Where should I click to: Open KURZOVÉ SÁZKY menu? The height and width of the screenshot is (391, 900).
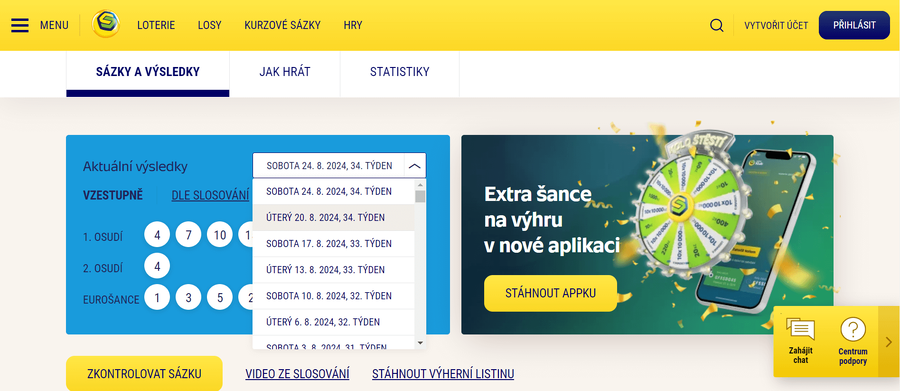pyautogui.click(x=282, y=25)
